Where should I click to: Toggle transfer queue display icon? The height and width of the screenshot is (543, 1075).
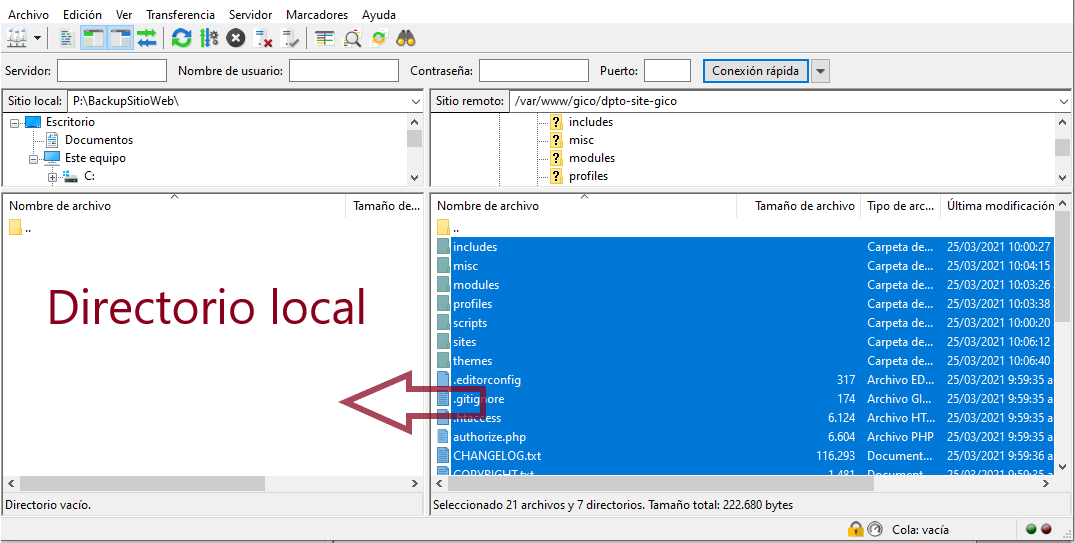click(x=147, y=38)
